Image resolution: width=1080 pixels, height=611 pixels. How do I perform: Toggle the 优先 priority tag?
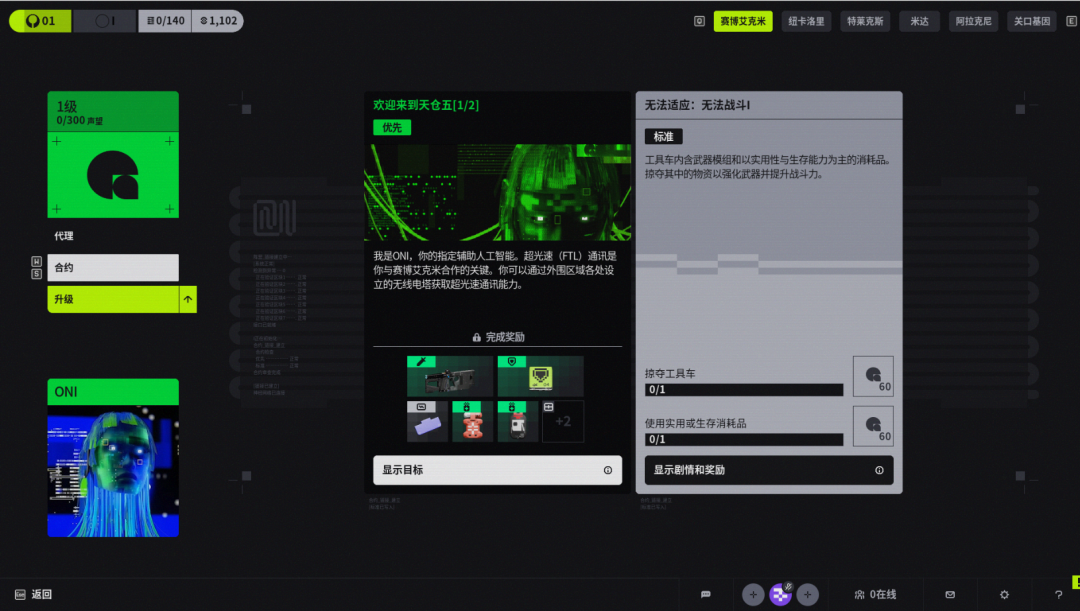coord(391,128)
